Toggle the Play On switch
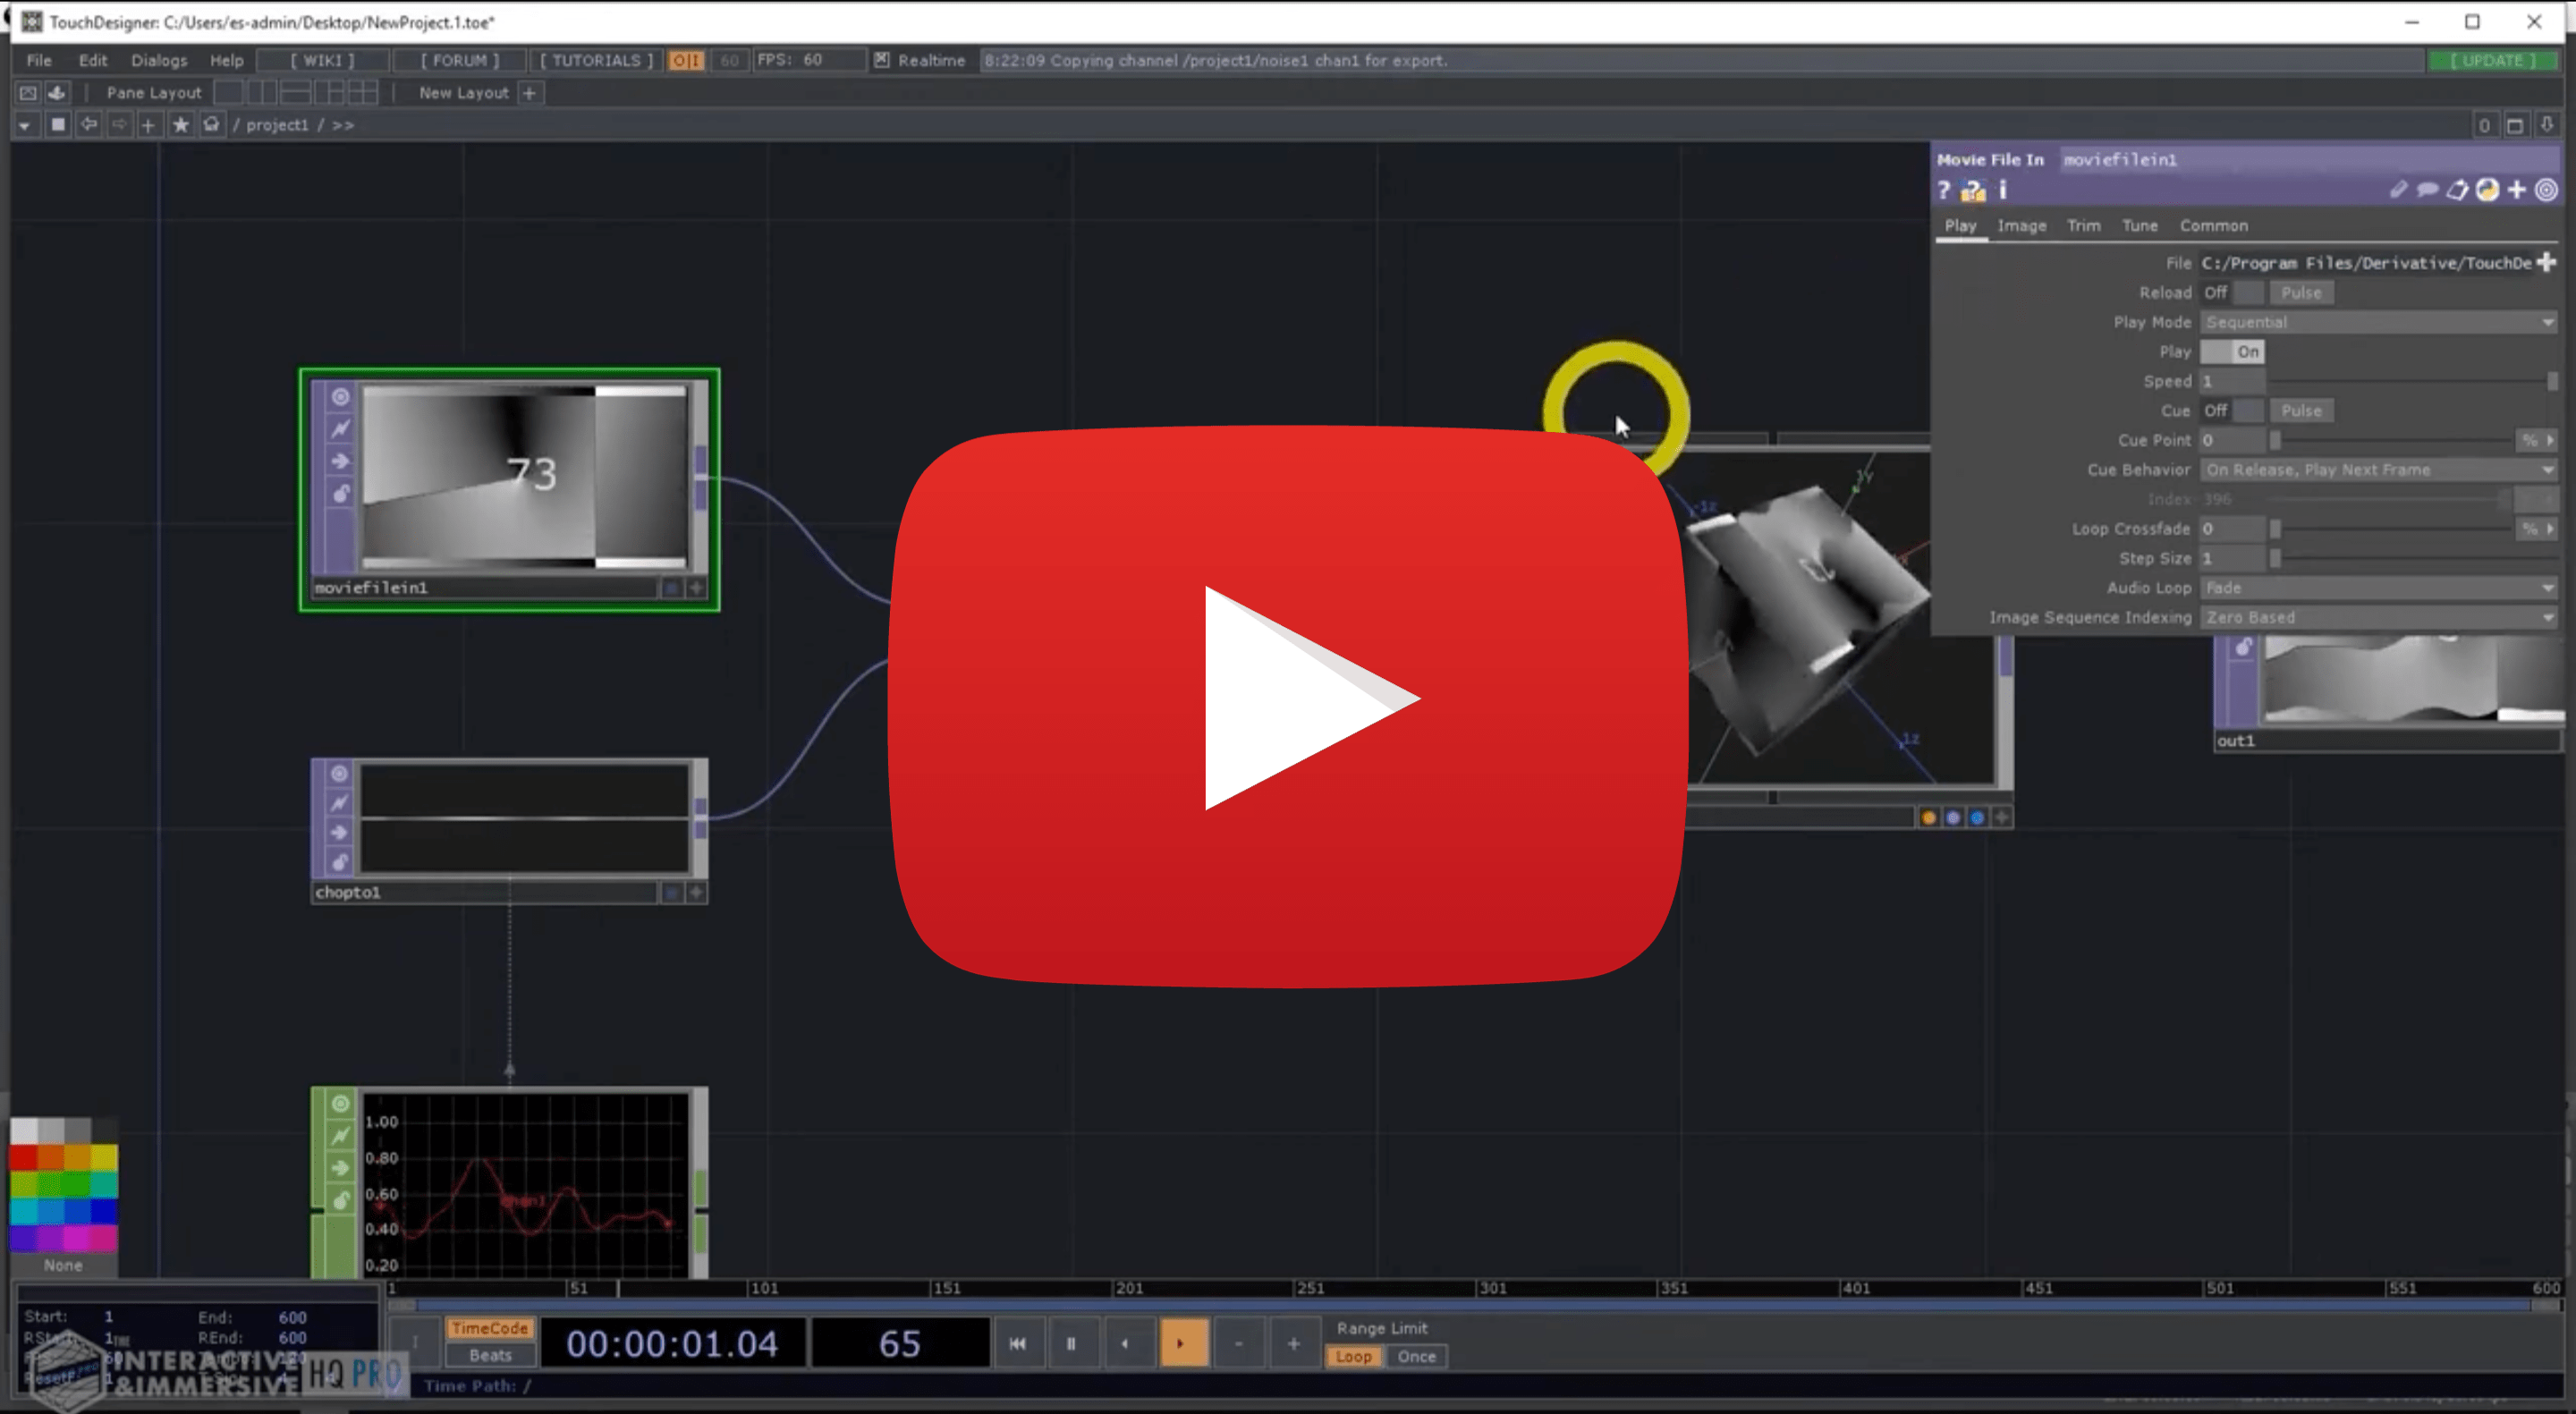2576x1414 pixels. pyautogui.click(x=2232, y=352)
